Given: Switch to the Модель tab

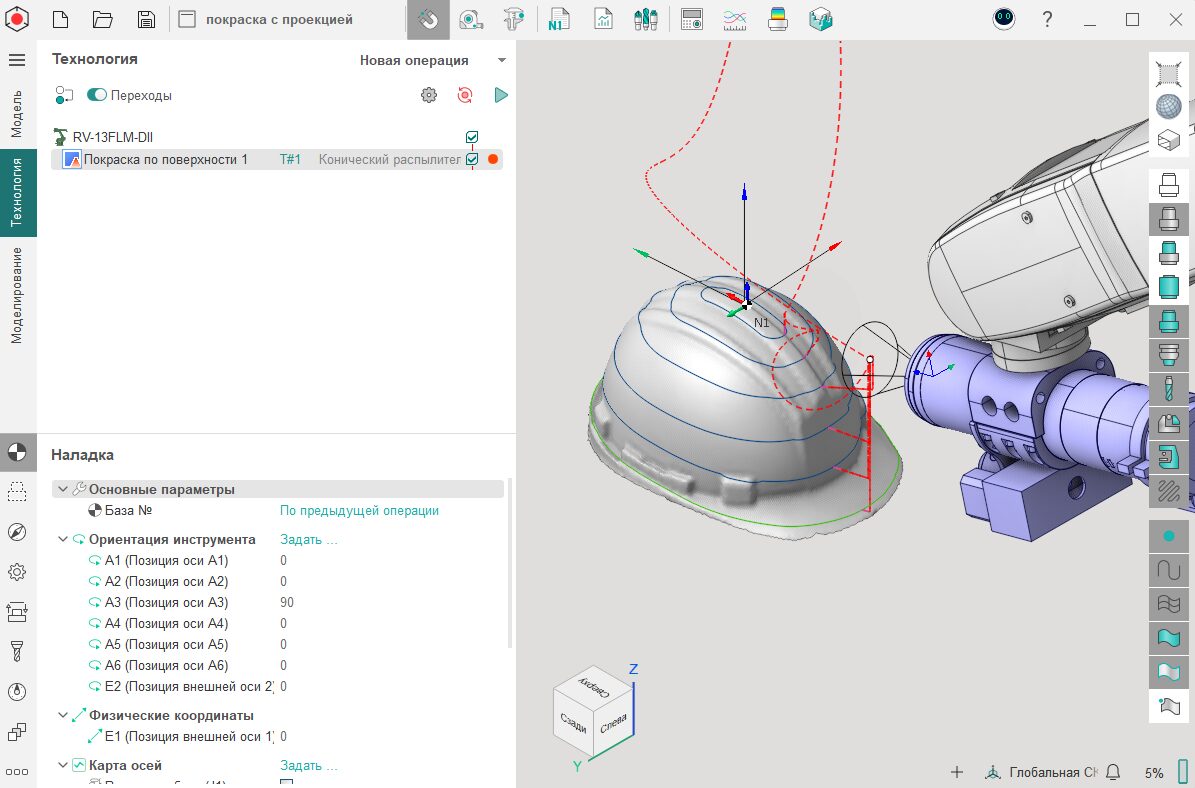Looking at the screenshot, I should 17,113.
